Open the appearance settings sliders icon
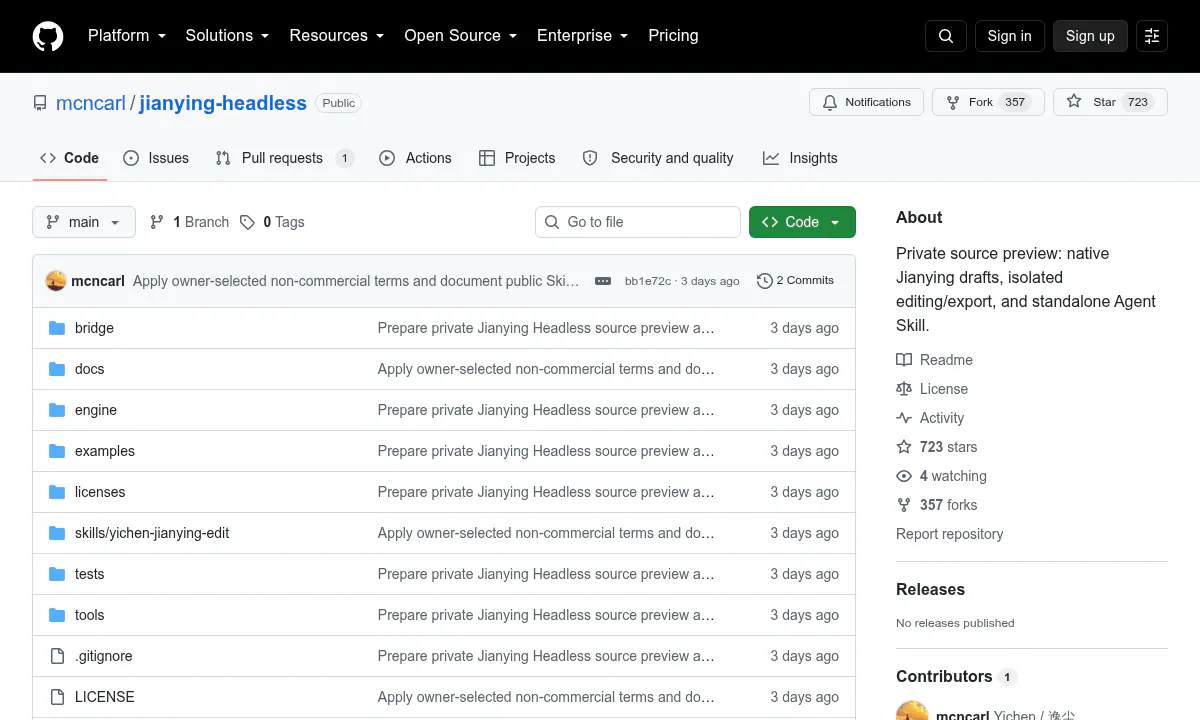Image resolution: width=1200 pixels, height=720 pixels. point(1152,36)
